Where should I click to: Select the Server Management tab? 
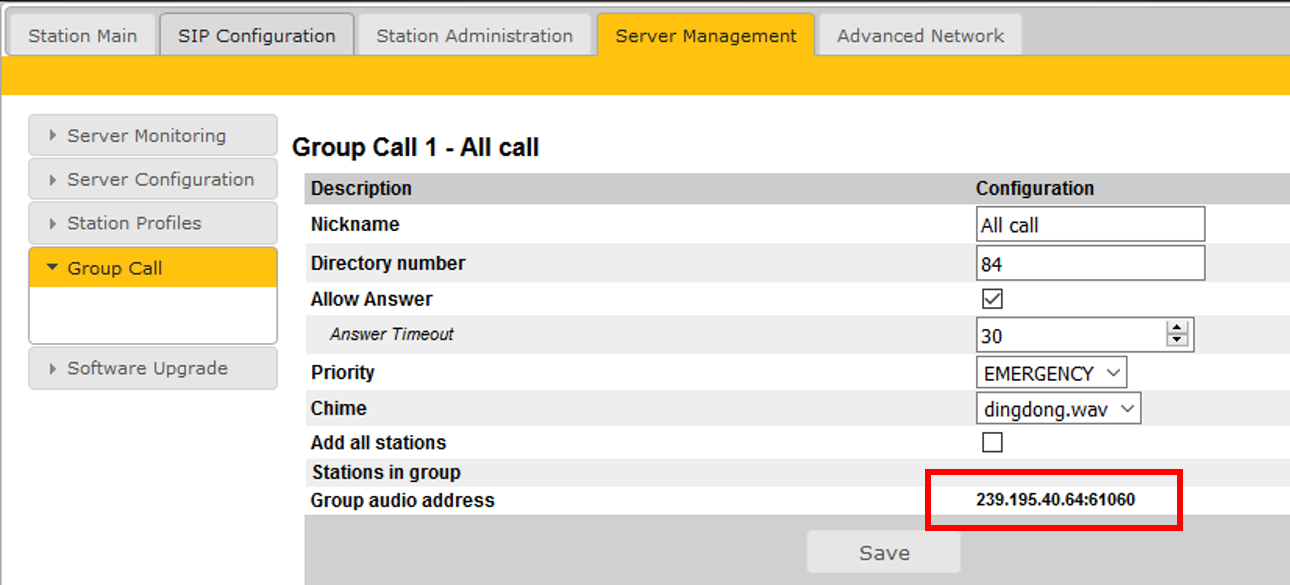[706, 36]
